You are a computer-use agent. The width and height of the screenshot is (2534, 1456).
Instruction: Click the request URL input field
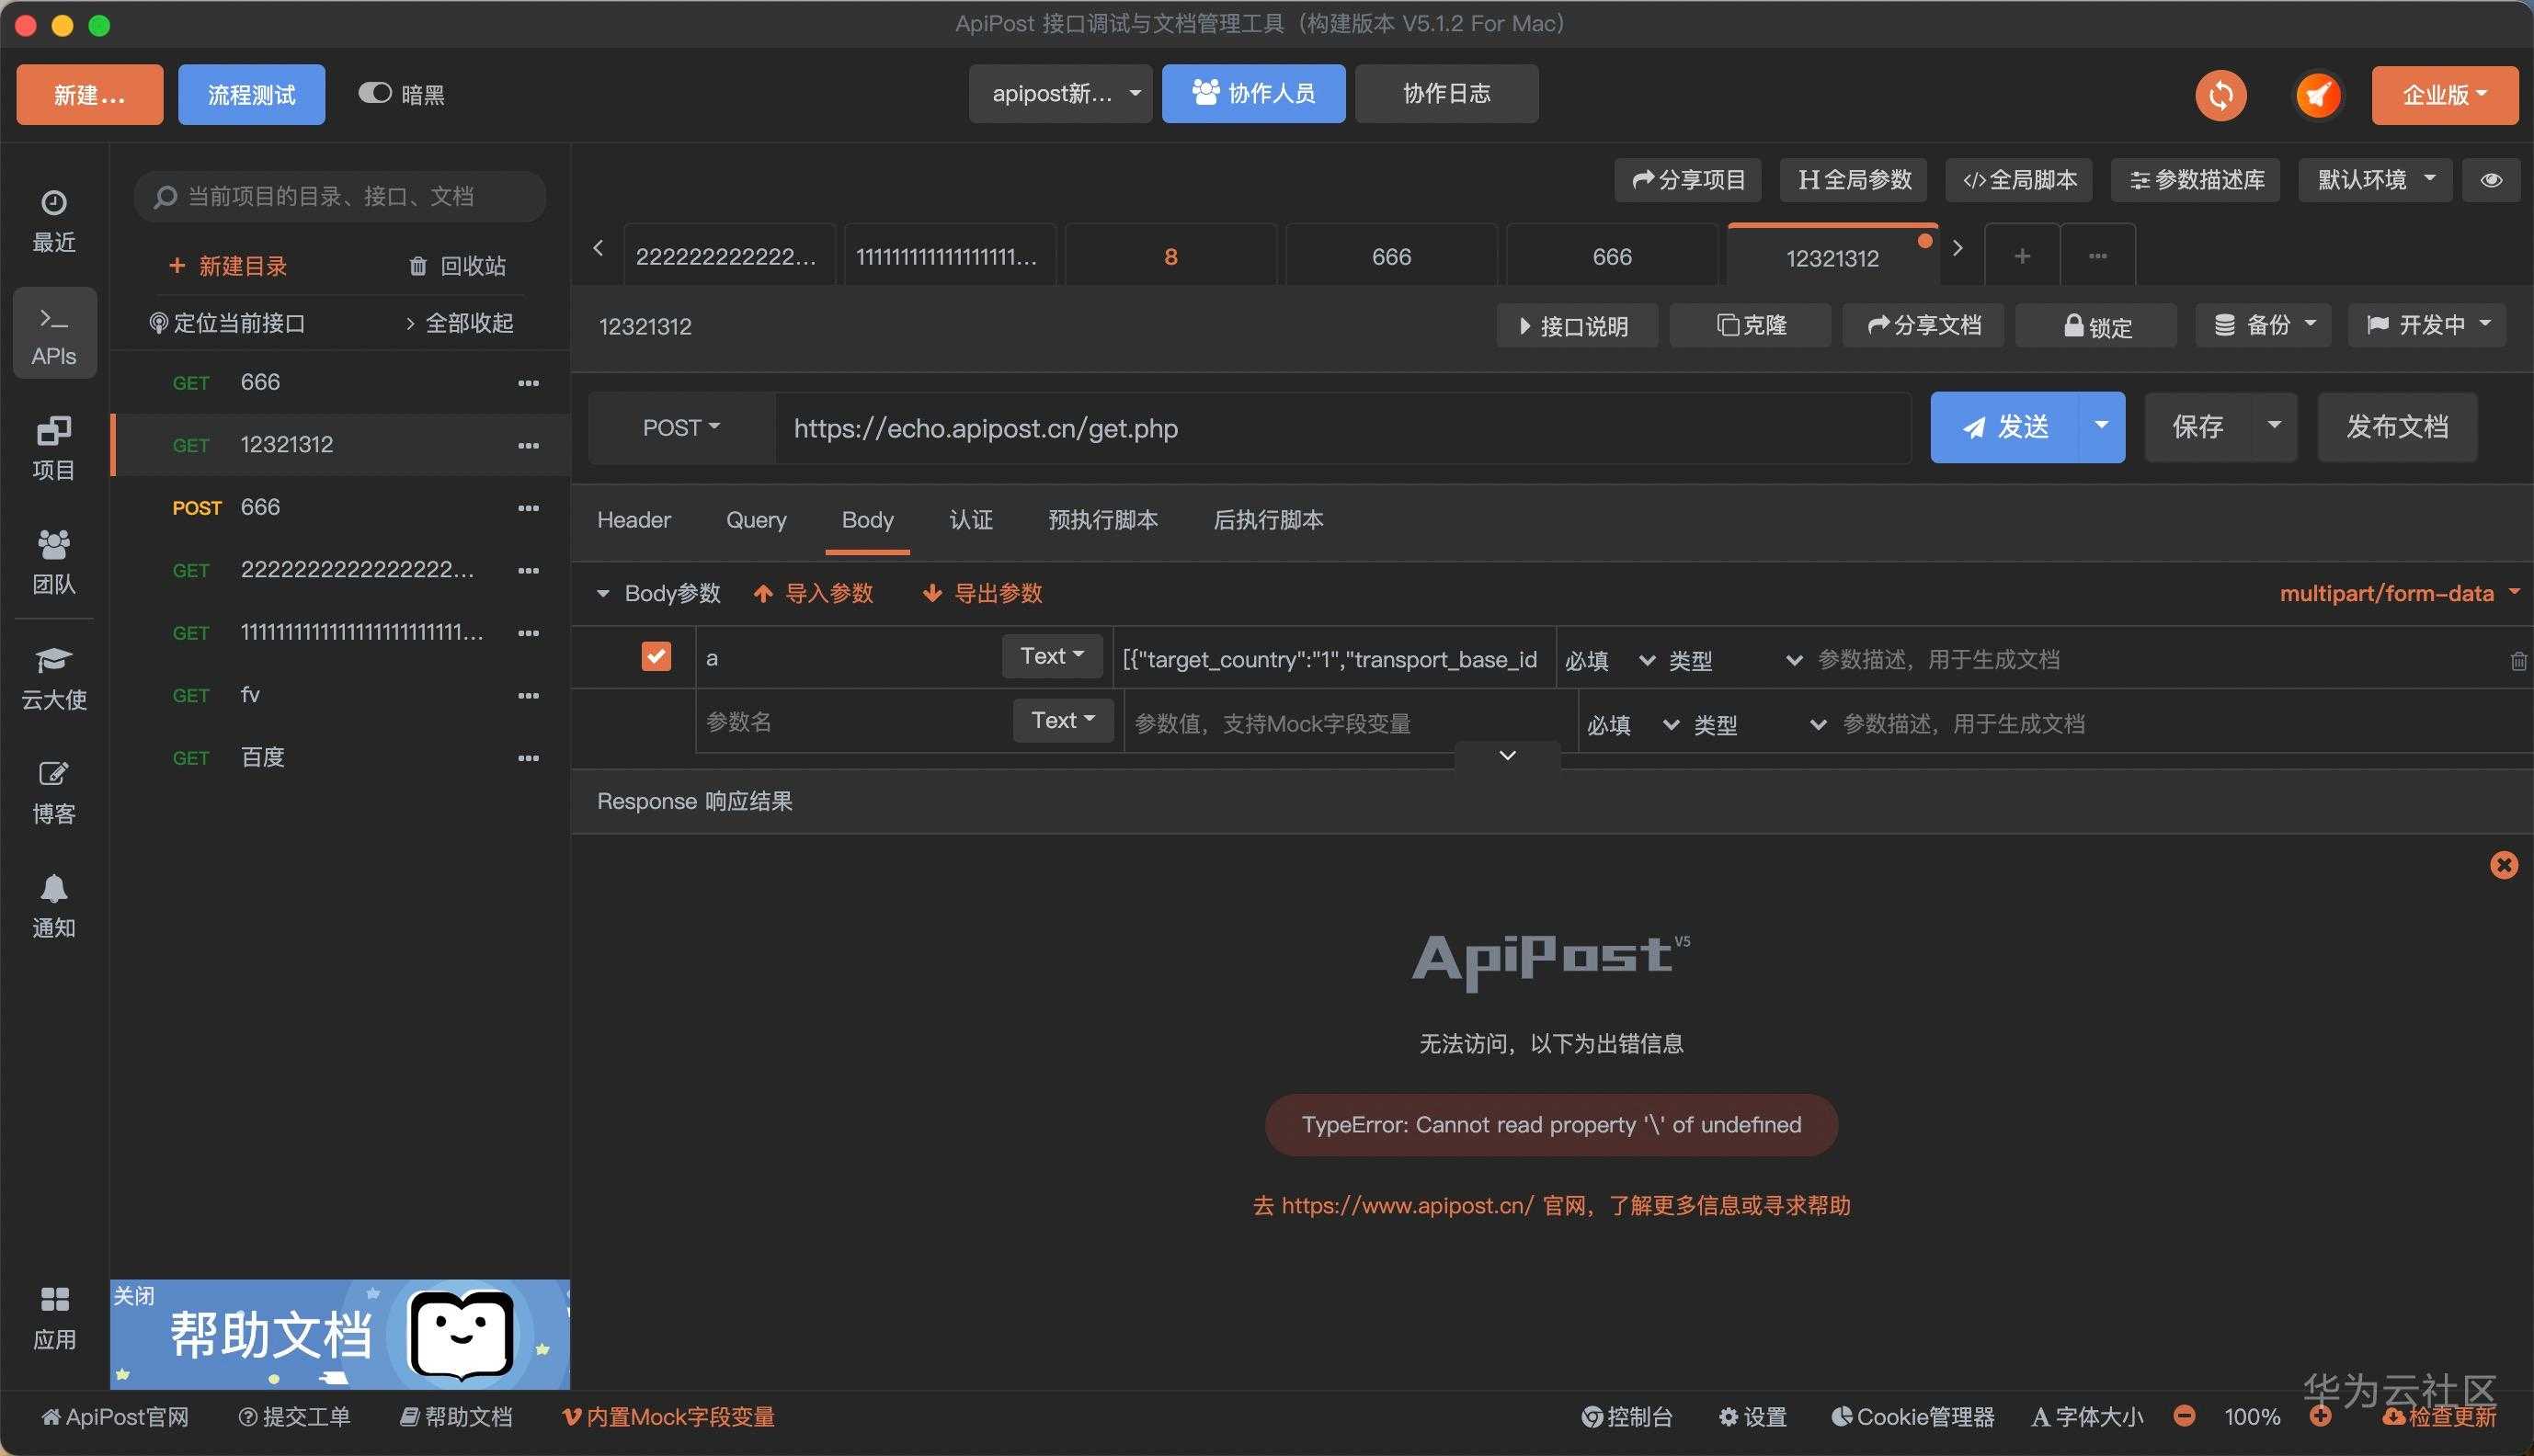click(x=1340, y=428)
